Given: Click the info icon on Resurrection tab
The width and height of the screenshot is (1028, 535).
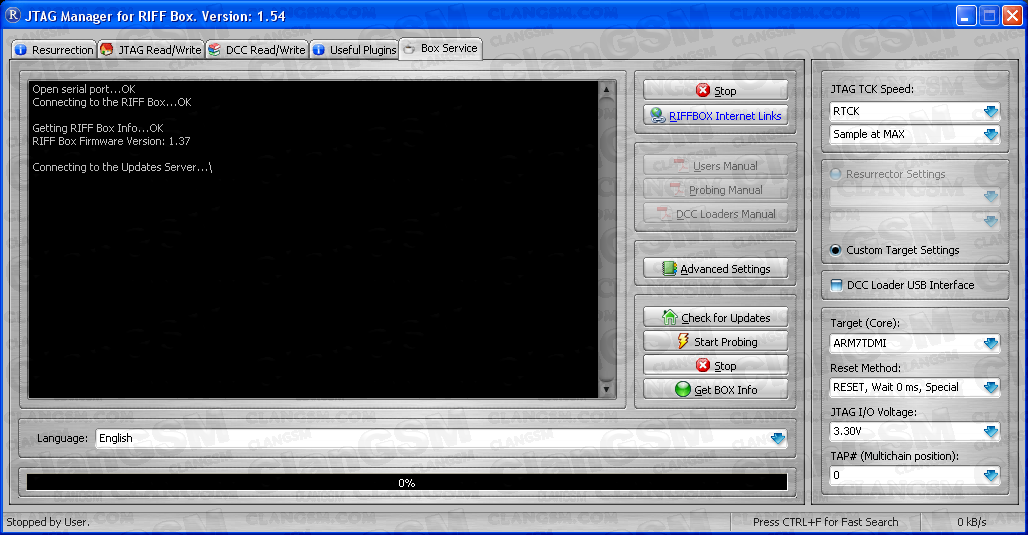Looking at the screenshot, I should (21, 50).
